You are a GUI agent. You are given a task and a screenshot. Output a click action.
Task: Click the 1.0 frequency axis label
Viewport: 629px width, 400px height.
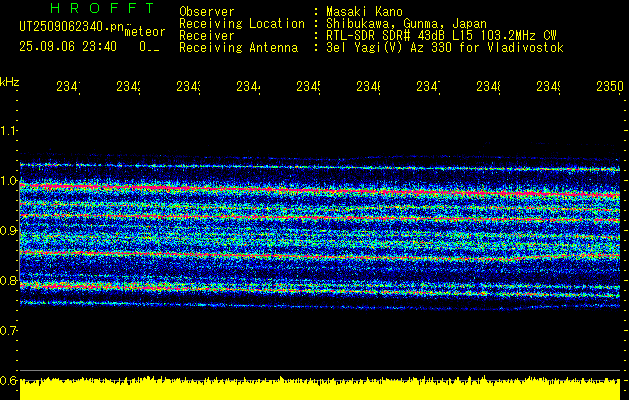[8, 181]
